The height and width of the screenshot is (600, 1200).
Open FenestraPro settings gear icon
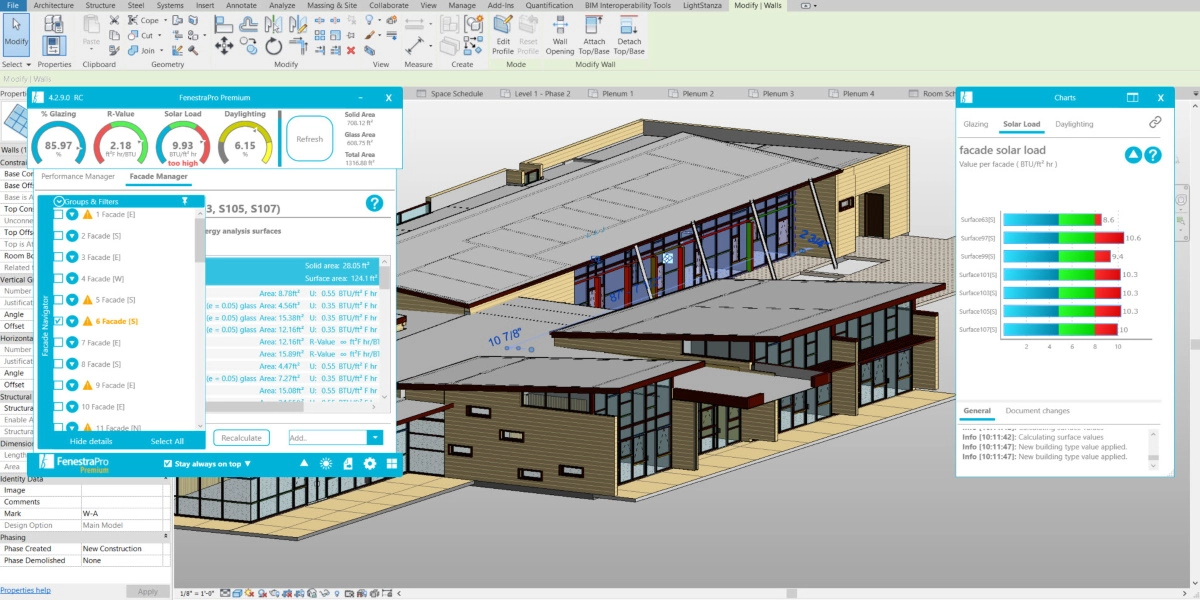click(x=369, y=463)
